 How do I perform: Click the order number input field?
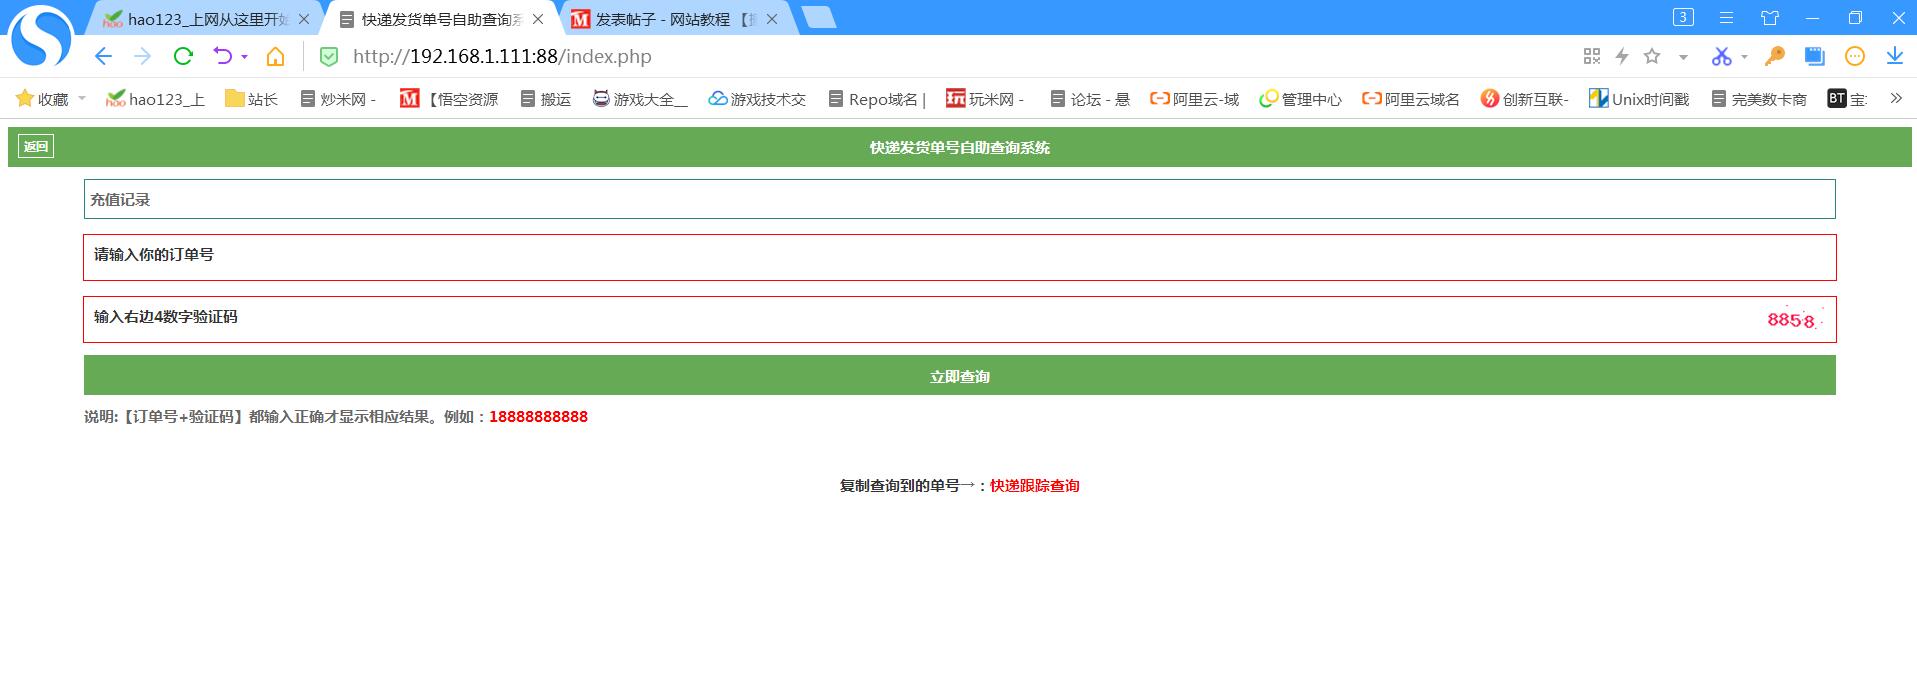959,257
